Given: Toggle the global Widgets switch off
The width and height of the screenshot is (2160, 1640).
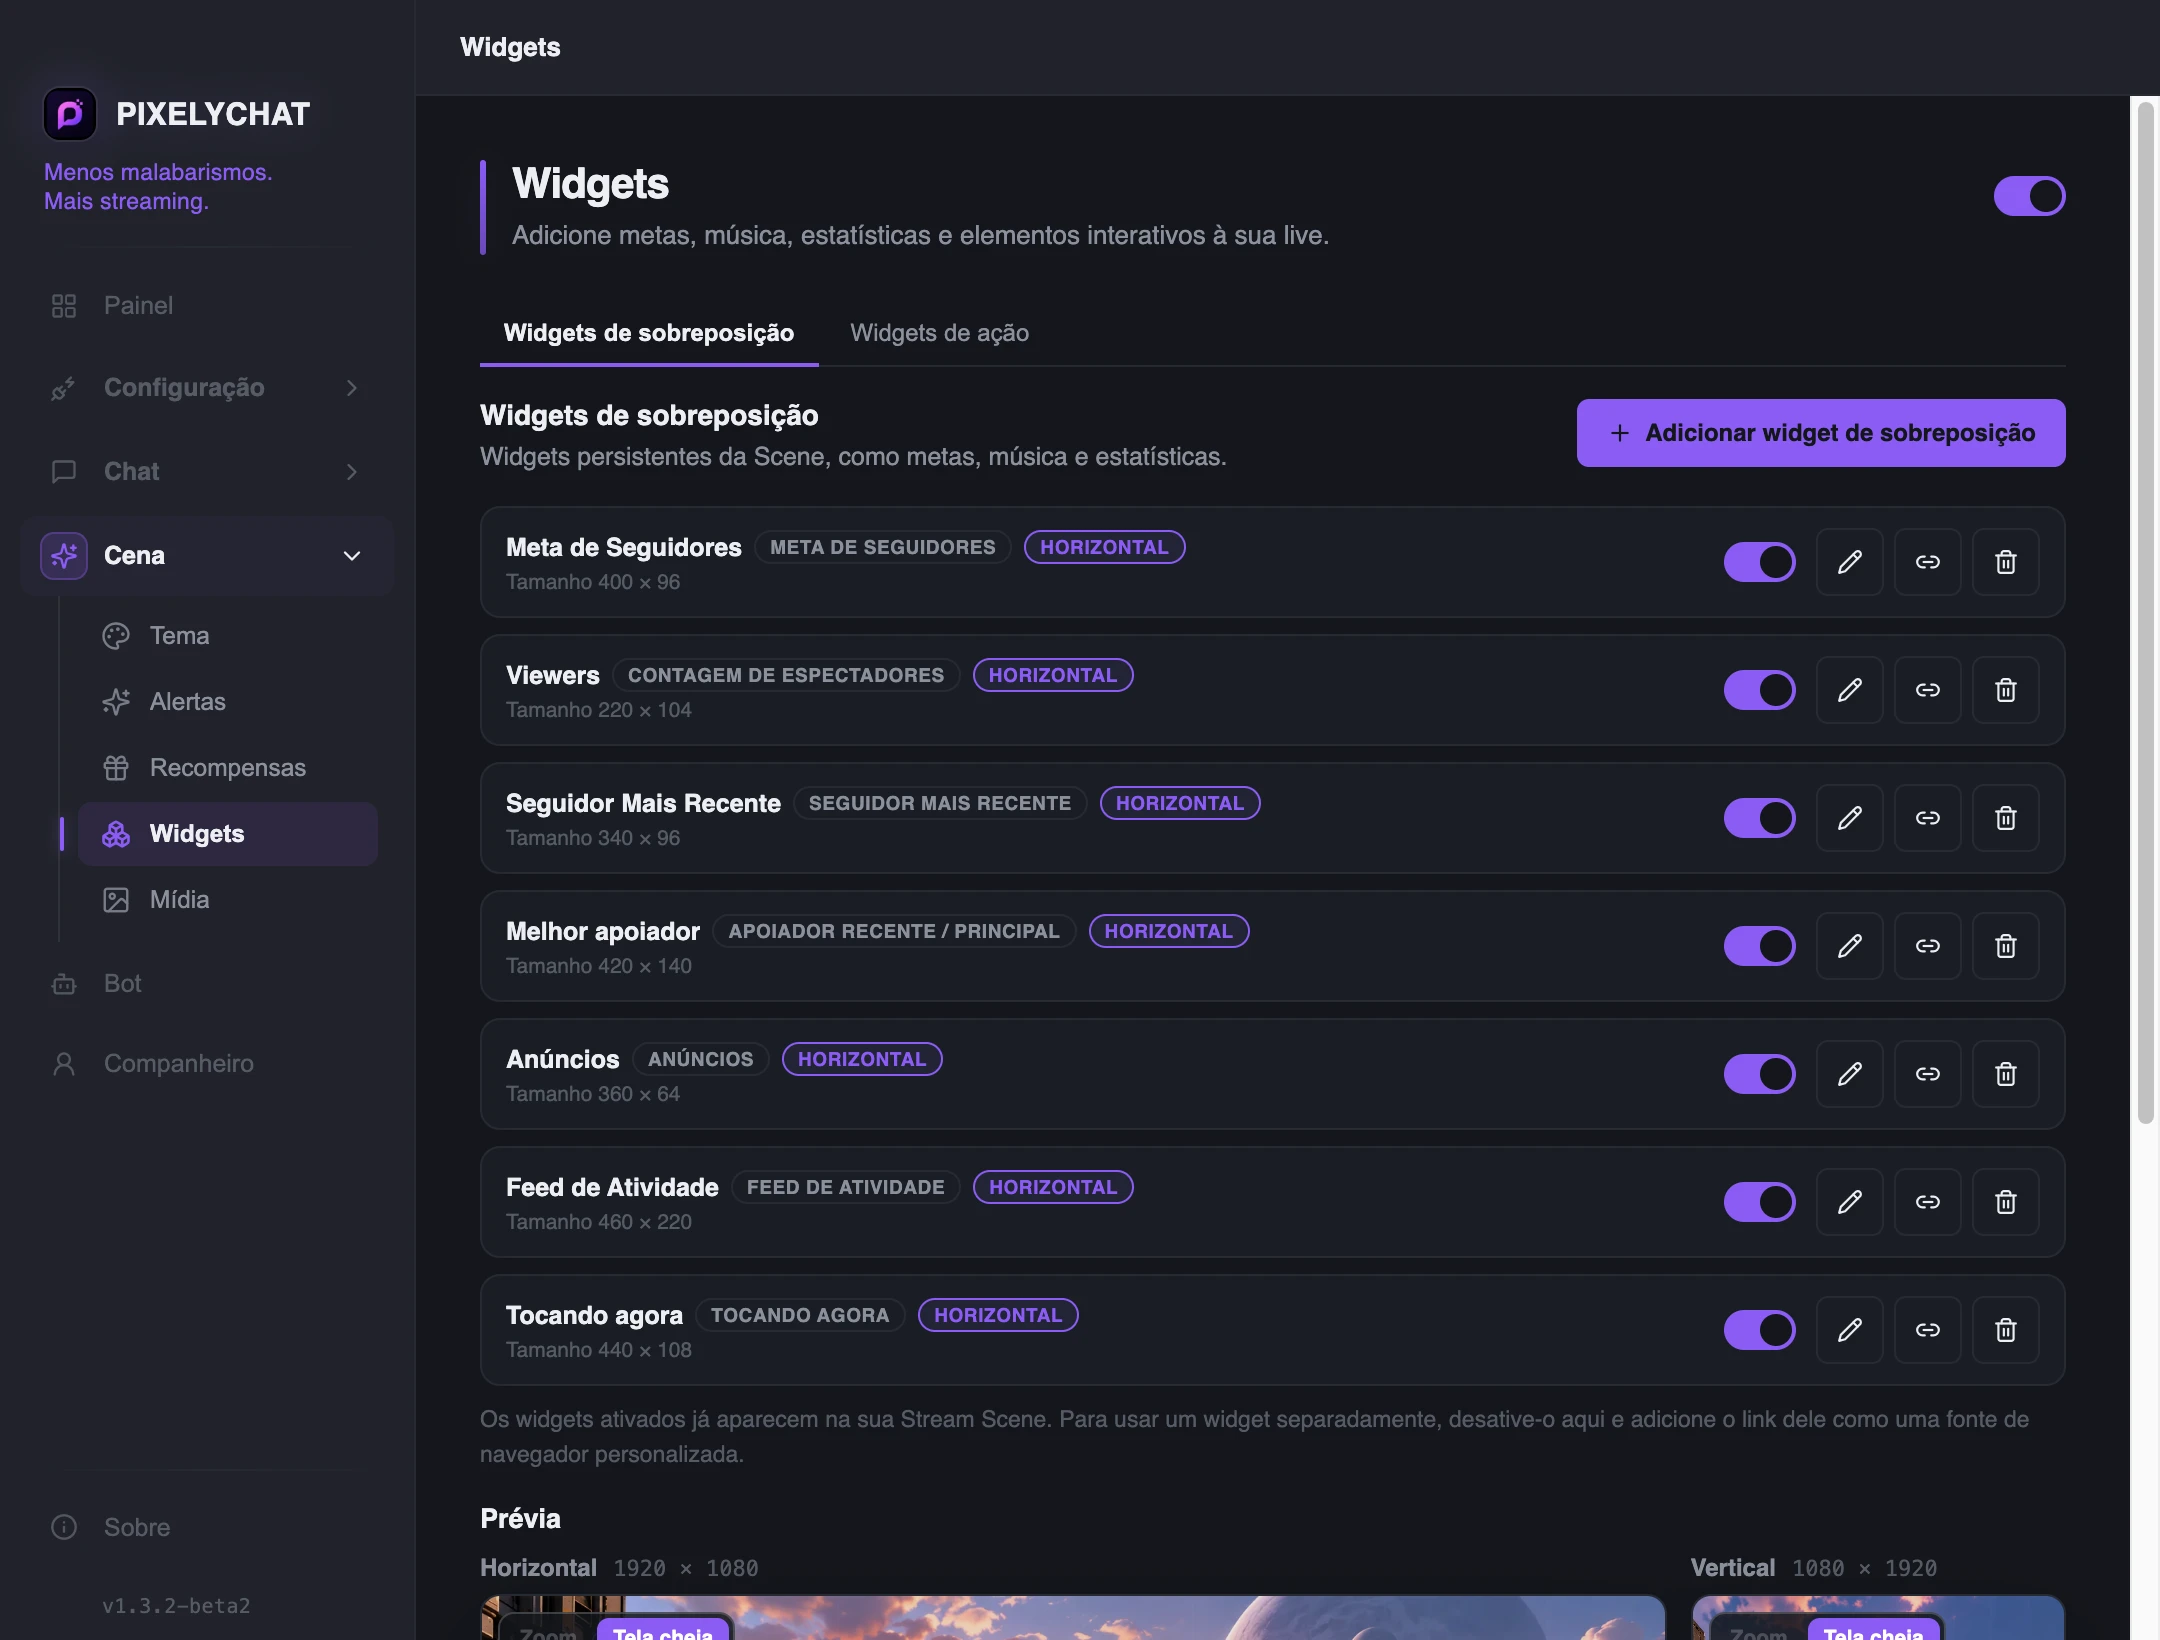Looking at the screenshot, I should click(2029, 196).
